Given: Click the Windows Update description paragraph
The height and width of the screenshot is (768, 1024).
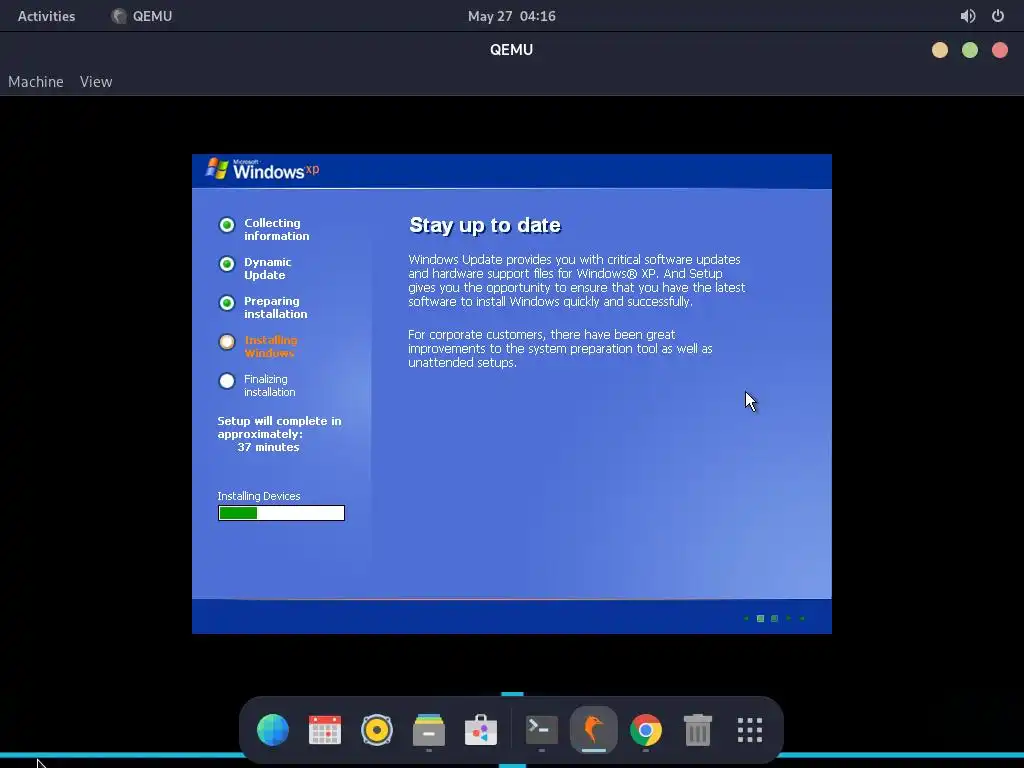Looking at the screenshot, I should coord(577,281).
